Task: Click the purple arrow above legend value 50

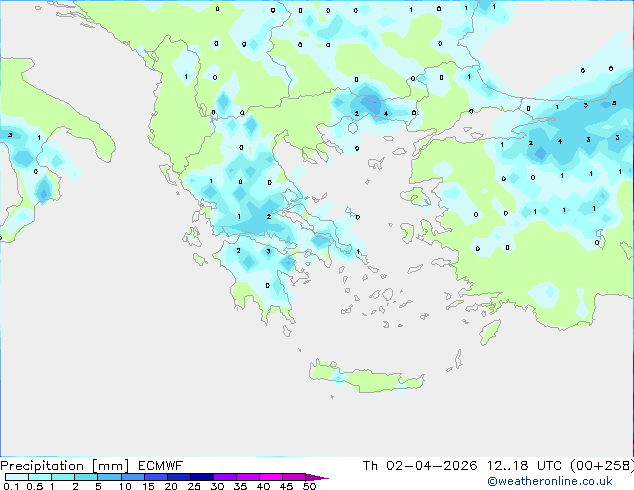Action: tap(317, 477)
